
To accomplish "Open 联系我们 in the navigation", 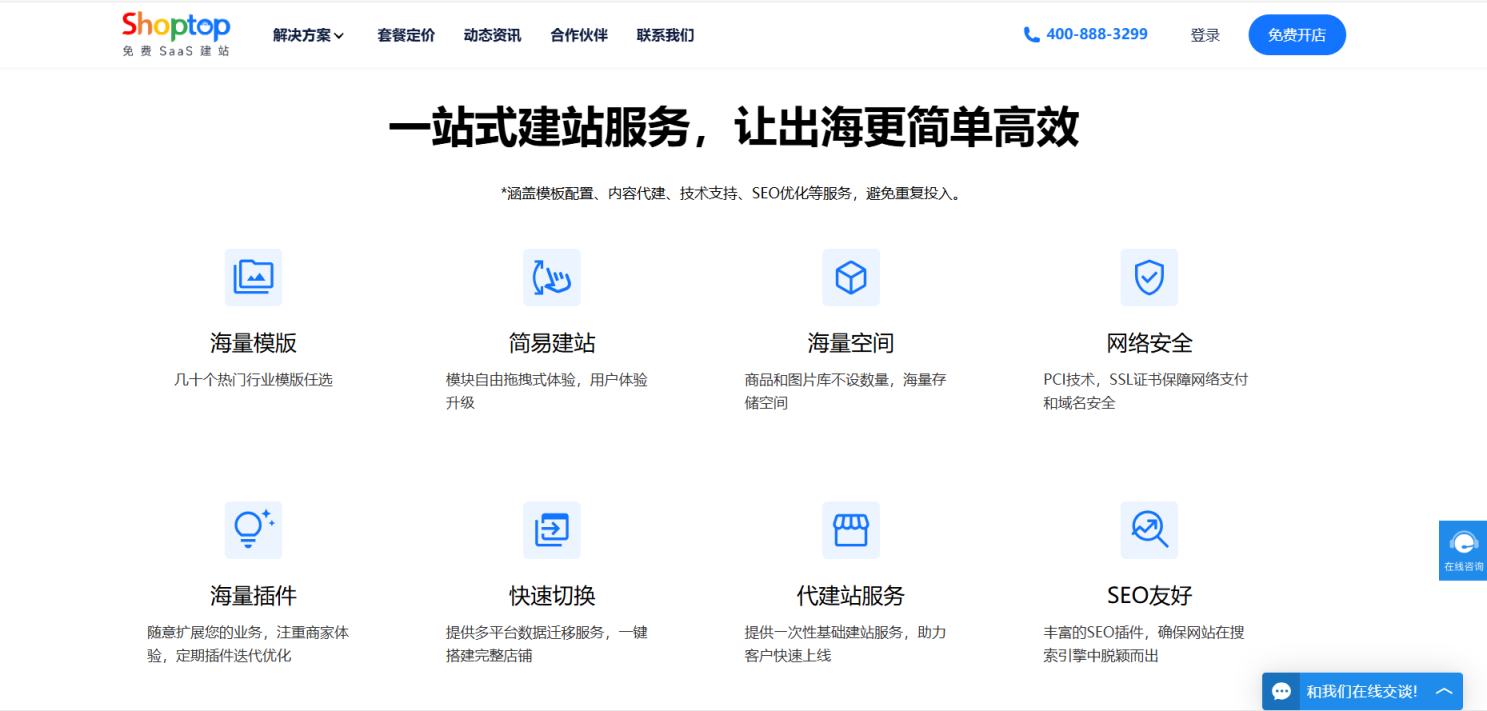I will click(x=665, y=35).
